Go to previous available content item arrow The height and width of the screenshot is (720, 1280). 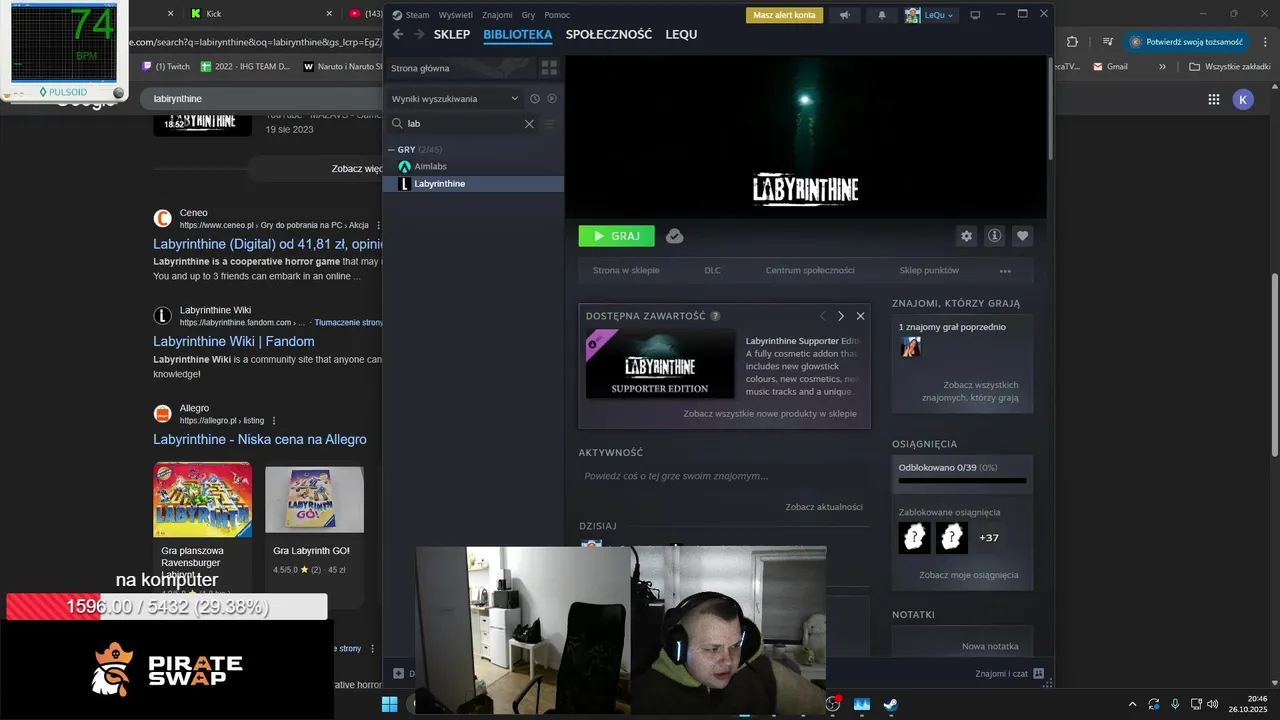[823, 316]
